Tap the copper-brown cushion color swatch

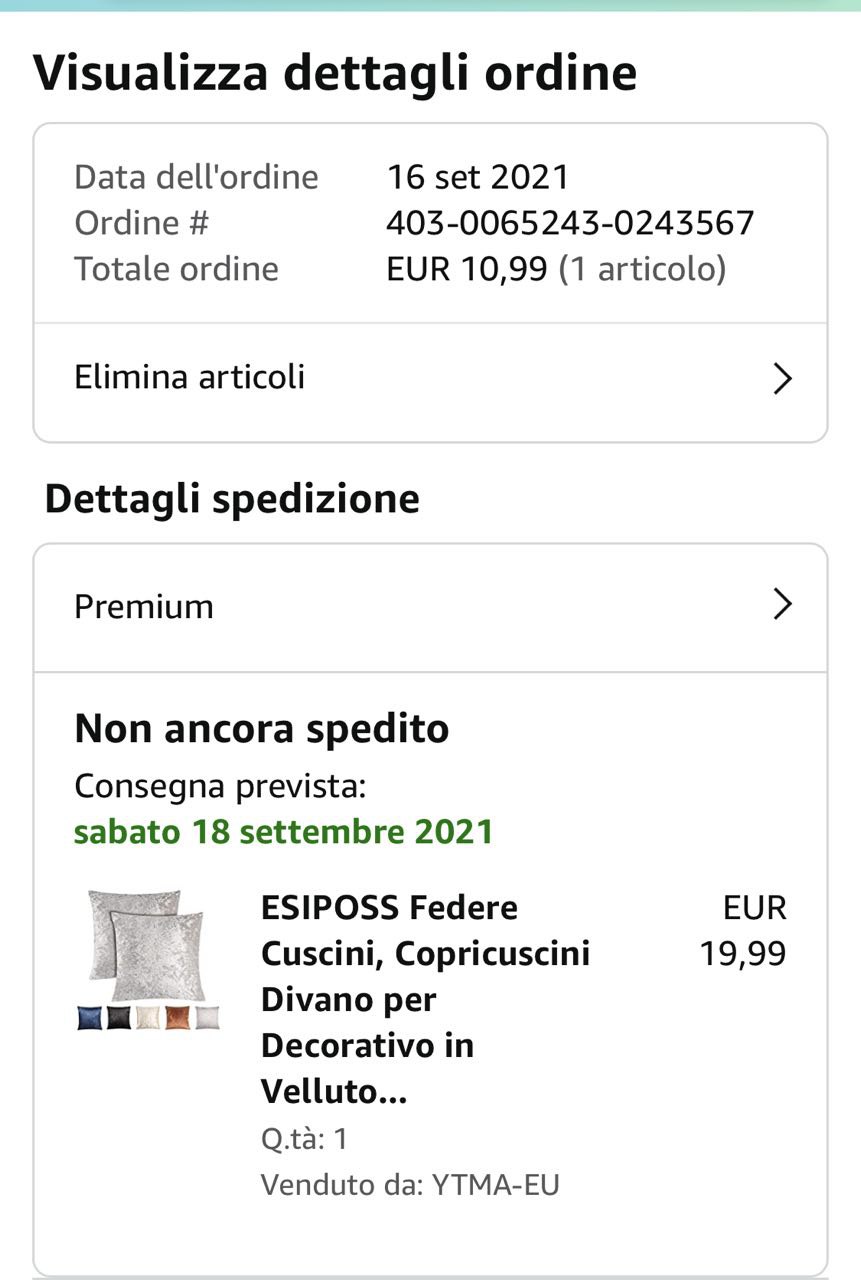click(178, 1018)
